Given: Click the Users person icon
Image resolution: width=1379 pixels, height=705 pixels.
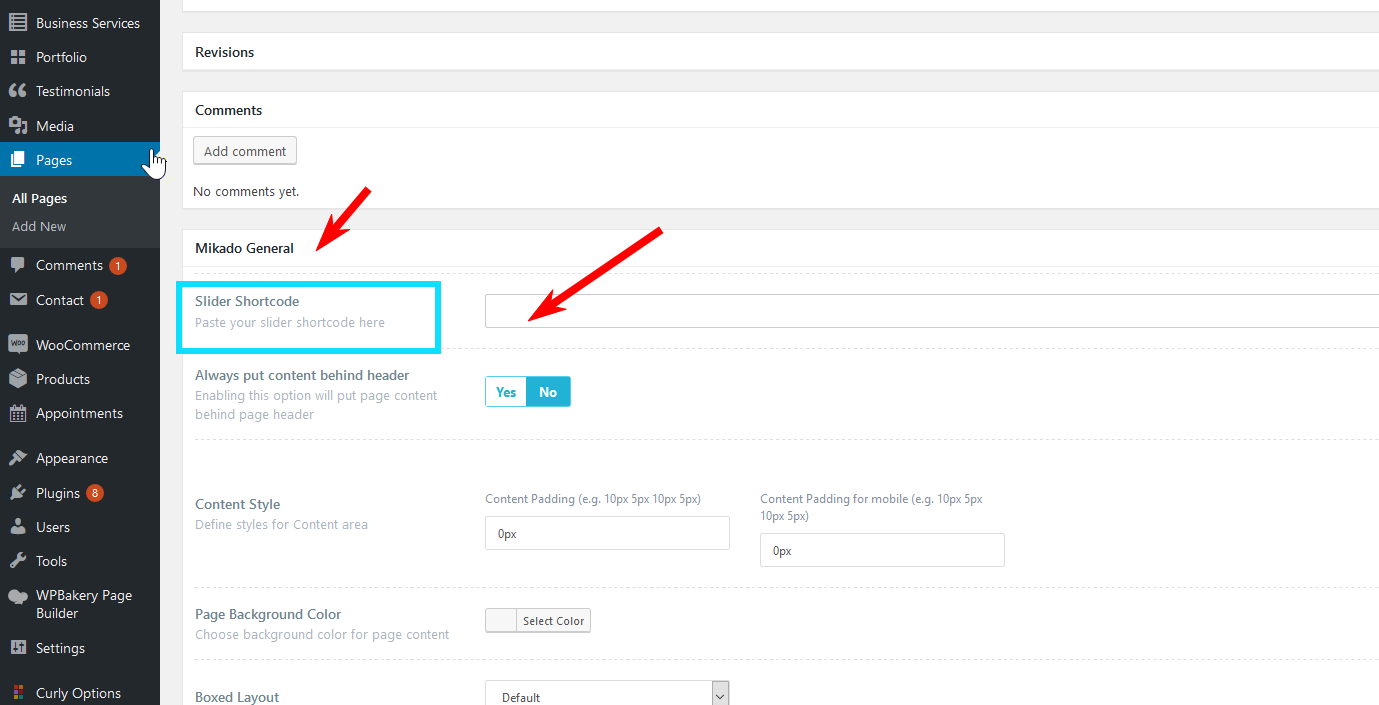Looking at the screenshot, I should (x=18, y=527).
